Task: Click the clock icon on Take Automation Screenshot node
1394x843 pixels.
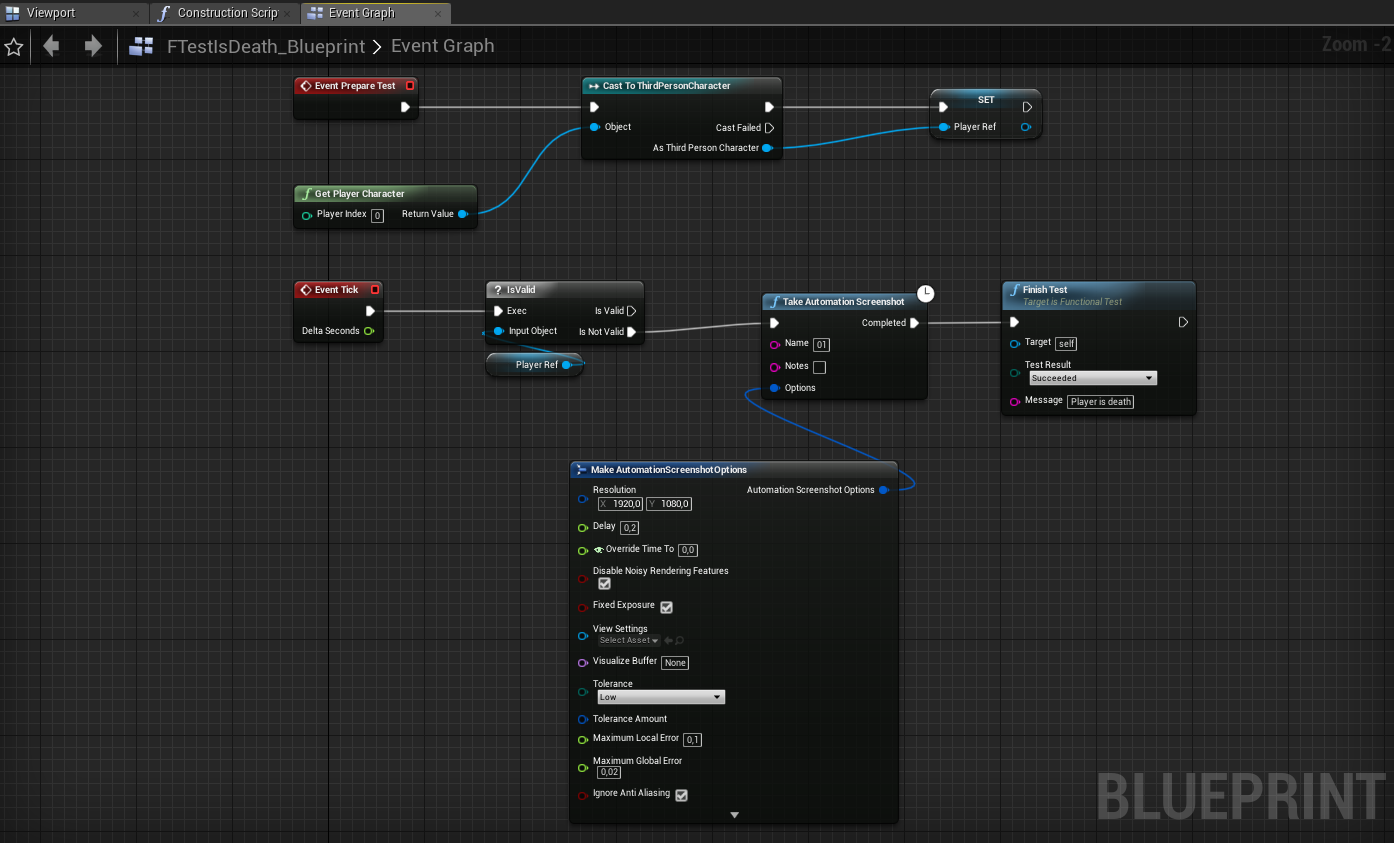Action: (x=925, y=293)
